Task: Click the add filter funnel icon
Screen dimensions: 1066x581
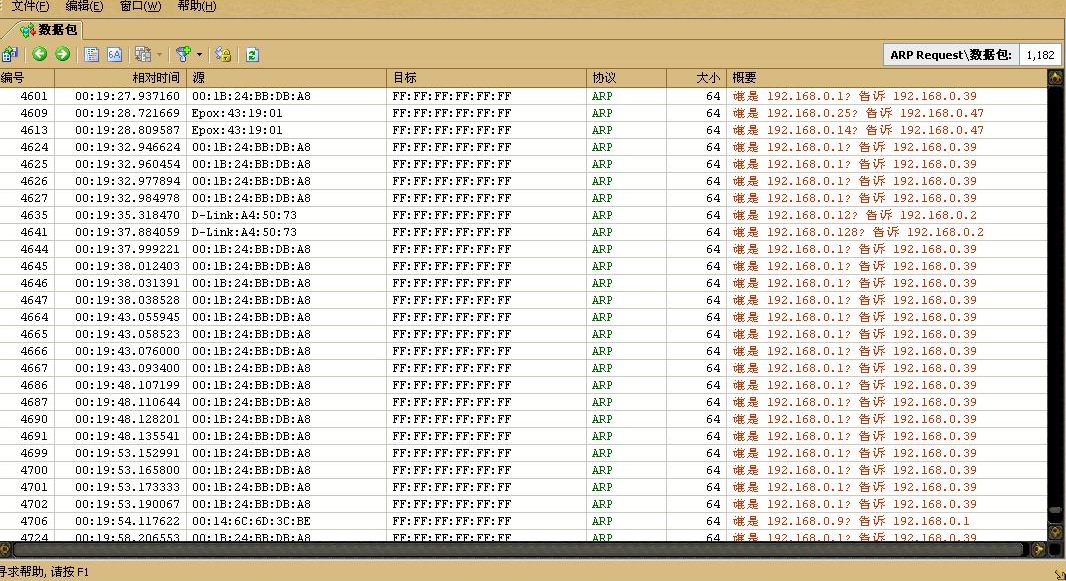Action: [183, 54]
